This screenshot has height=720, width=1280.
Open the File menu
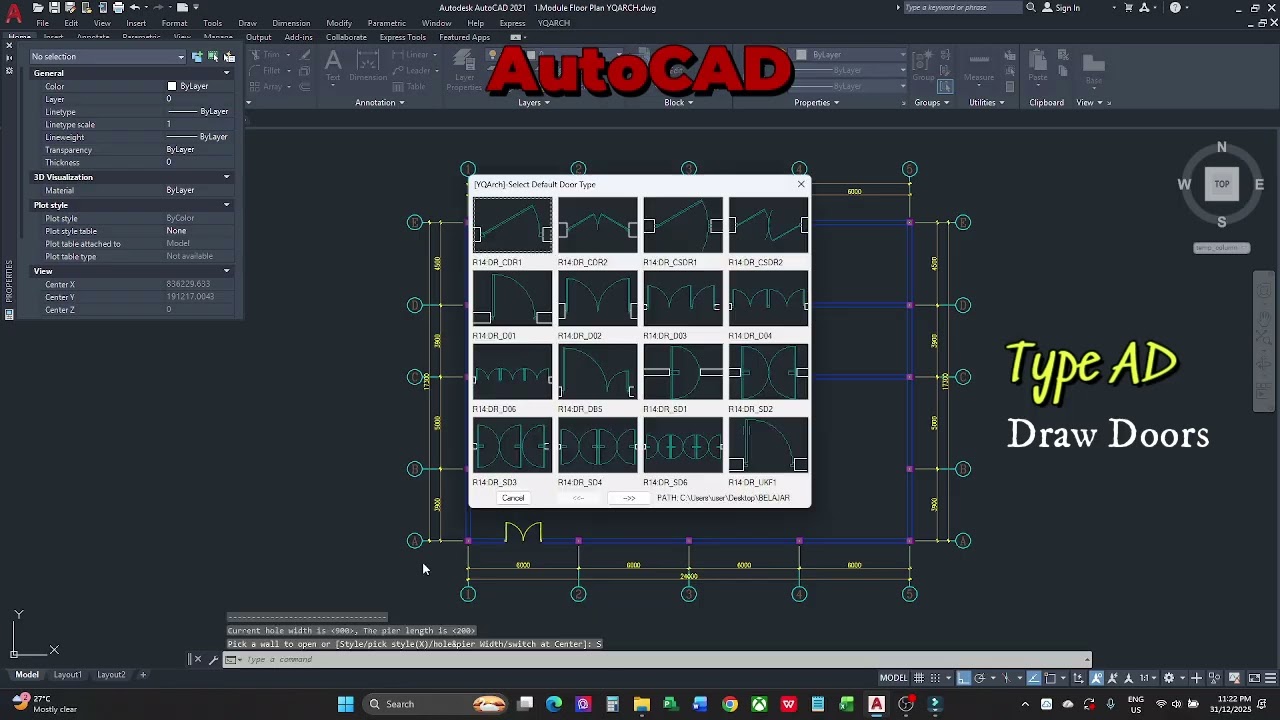pos(43,23)
